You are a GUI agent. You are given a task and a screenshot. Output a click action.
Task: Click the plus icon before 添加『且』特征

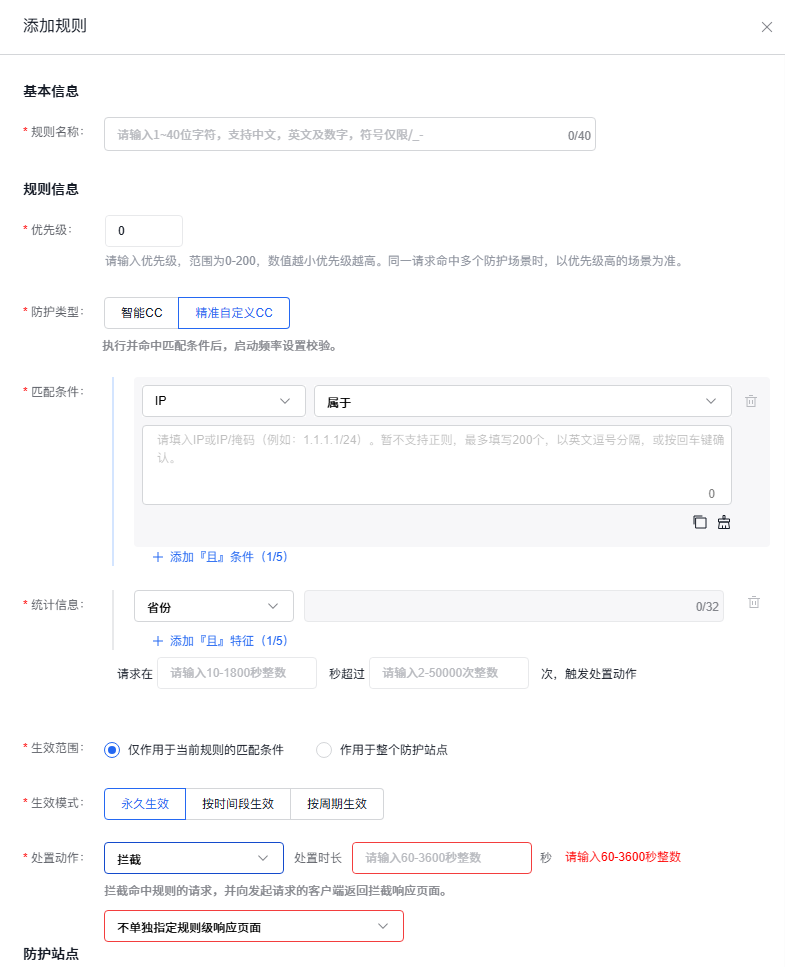click(x=158, y=641)
